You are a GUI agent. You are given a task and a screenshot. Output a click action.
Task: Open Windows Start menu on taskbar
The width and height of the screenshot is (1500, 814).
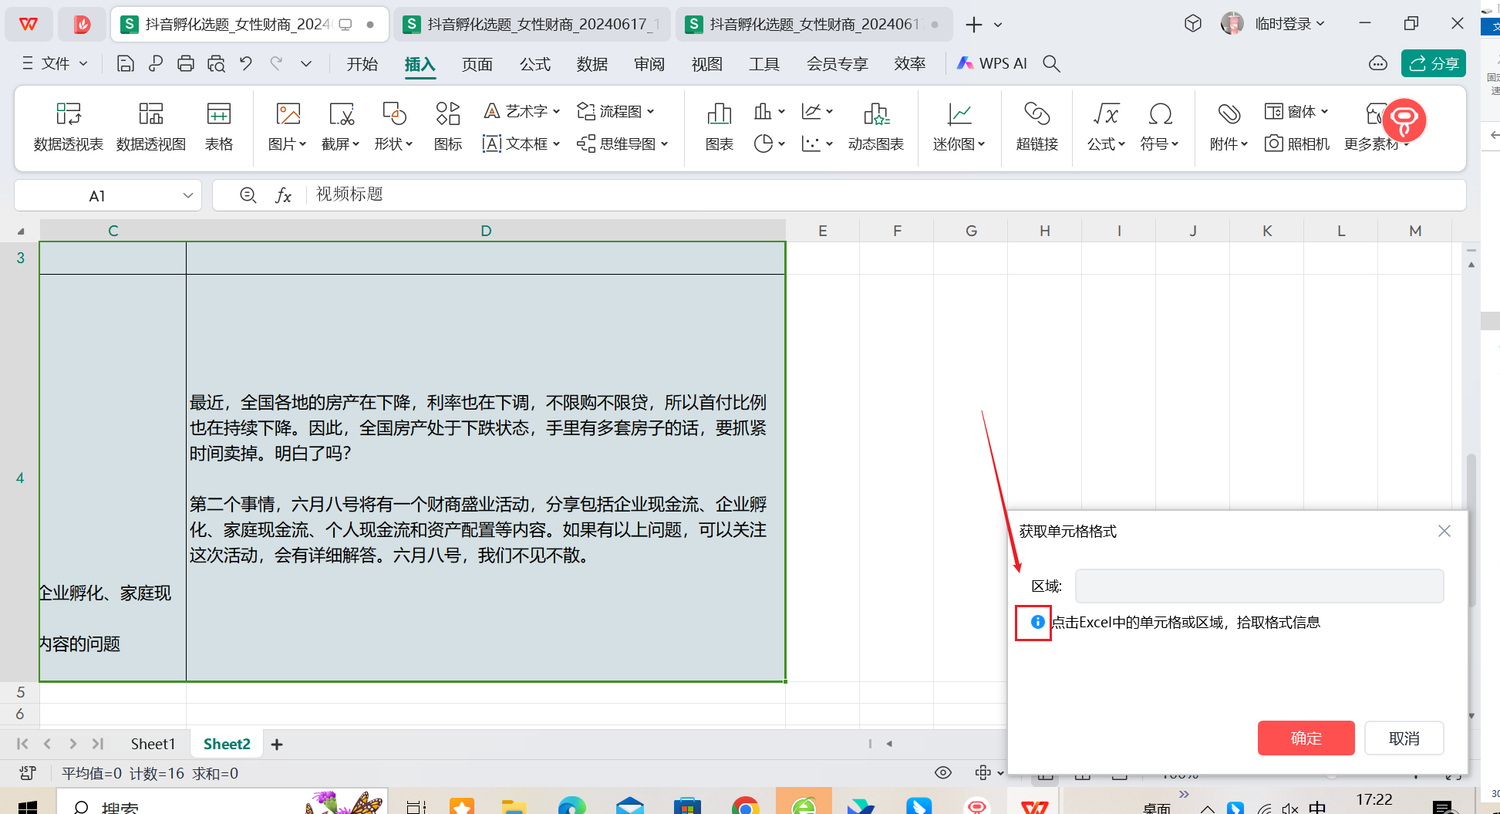click(27, 806)
